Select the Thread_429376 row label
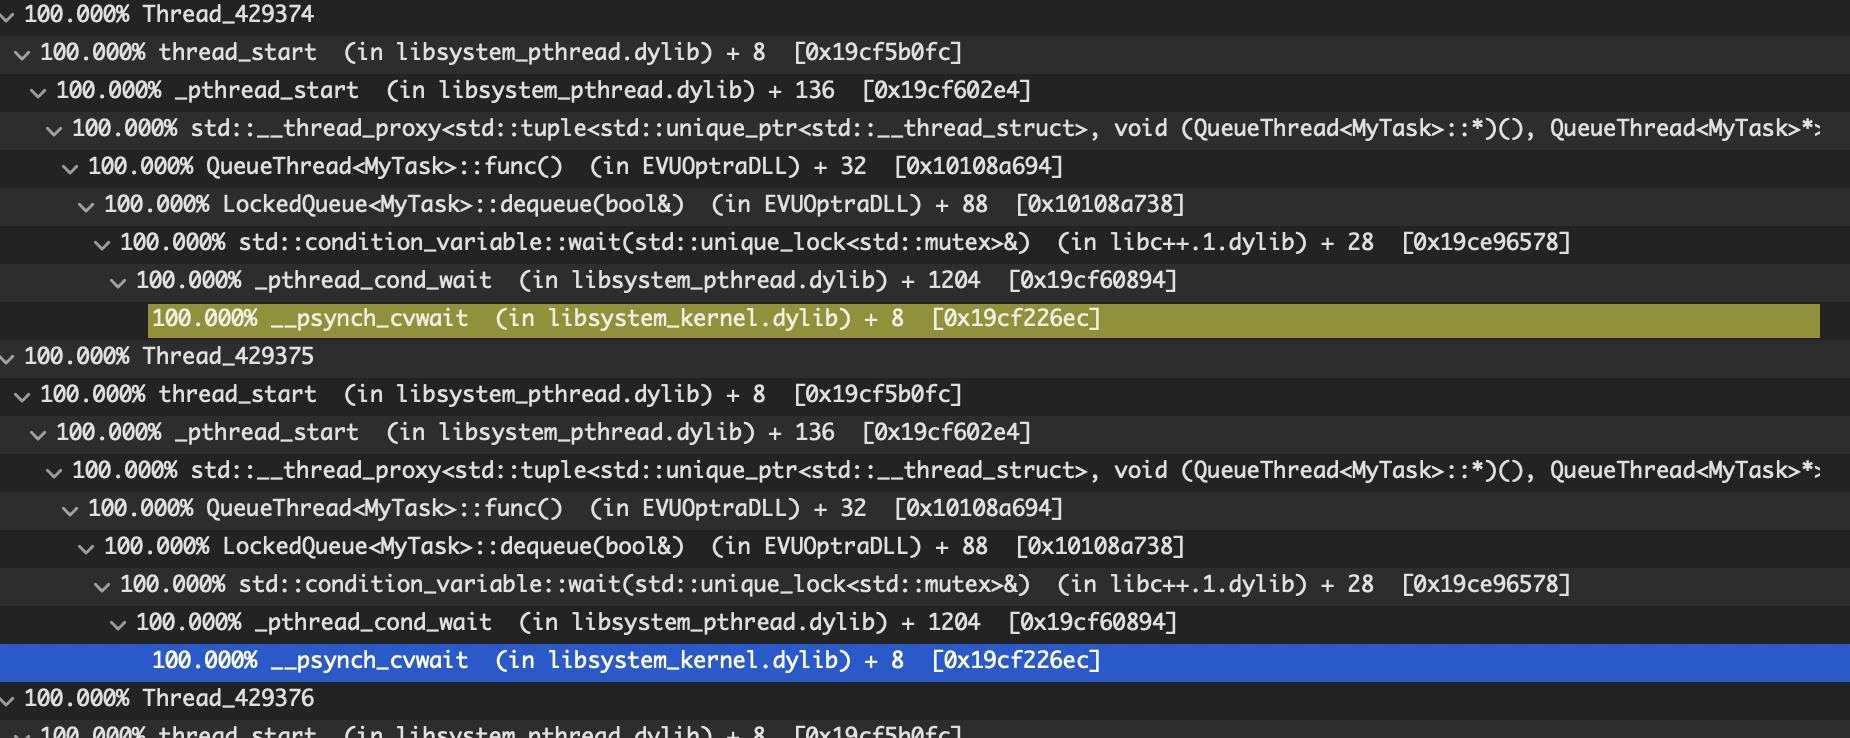This screenshot has width=1850, height=738. click(x=228, y=698)
